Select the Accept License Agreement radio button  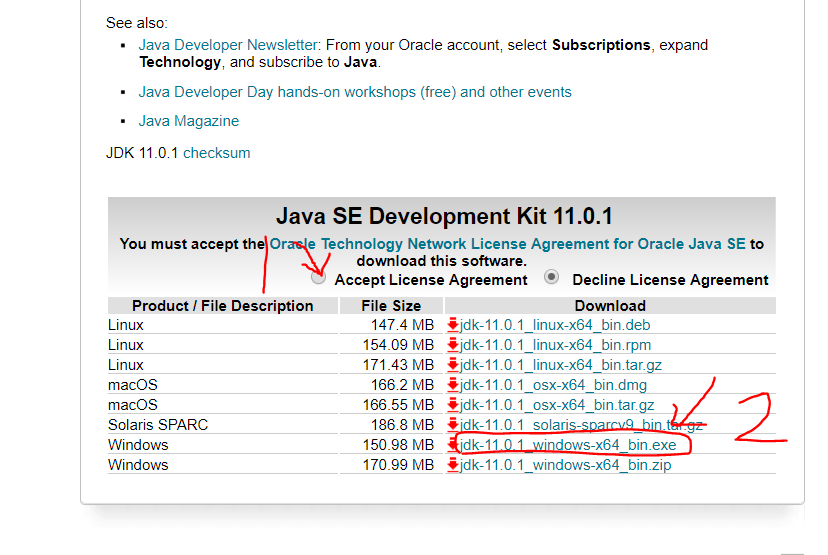(318, 277)
